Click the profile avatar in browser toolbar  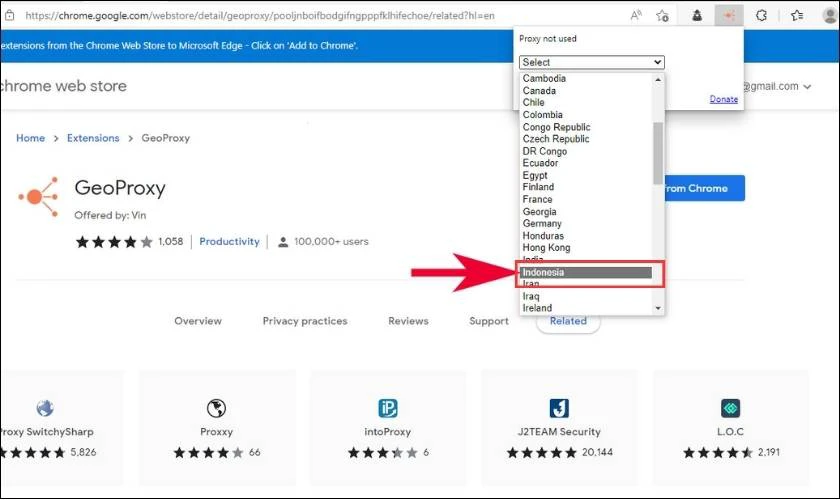point(830,16)
